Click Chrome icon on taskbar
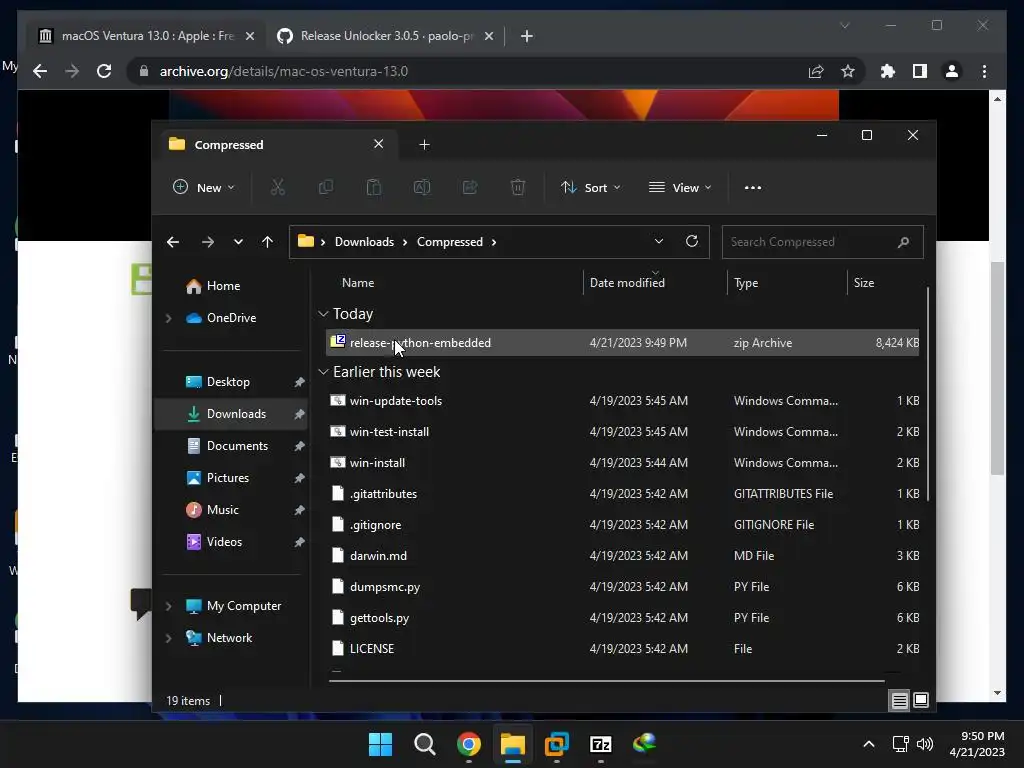Viewport: 1024px width, 768px height. 469,744
